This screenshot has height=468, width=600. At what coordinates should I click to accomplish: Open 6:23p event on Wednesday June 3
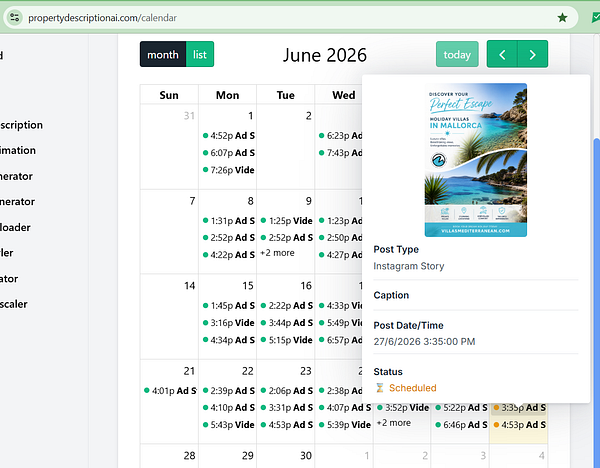click(x=340, y=135)
